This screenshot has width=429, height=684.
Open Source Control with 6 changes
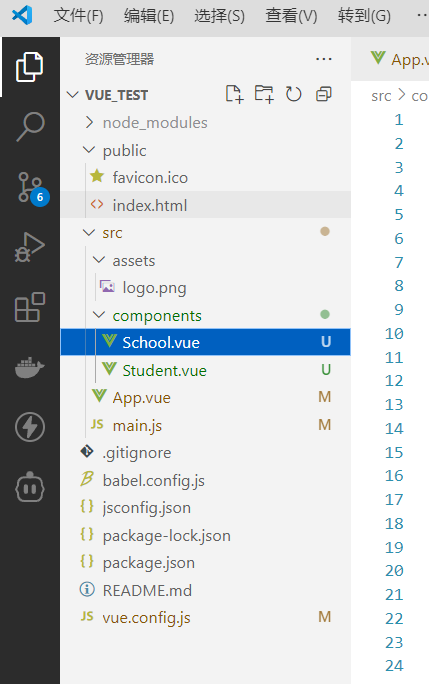click(x=31, y=188)
